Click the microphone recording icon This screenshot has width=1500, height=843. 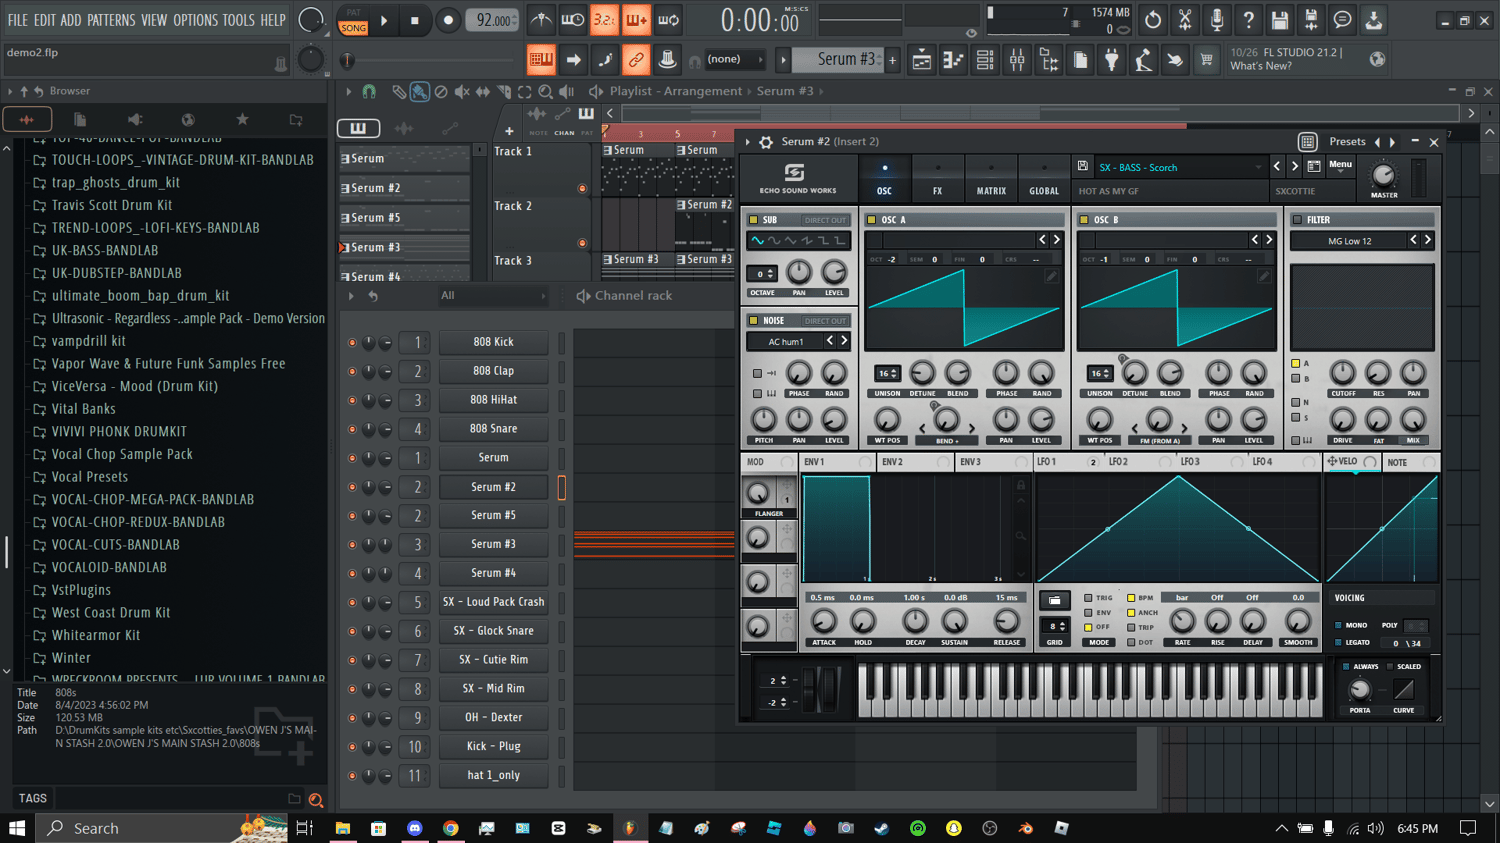coord(1216,20)
